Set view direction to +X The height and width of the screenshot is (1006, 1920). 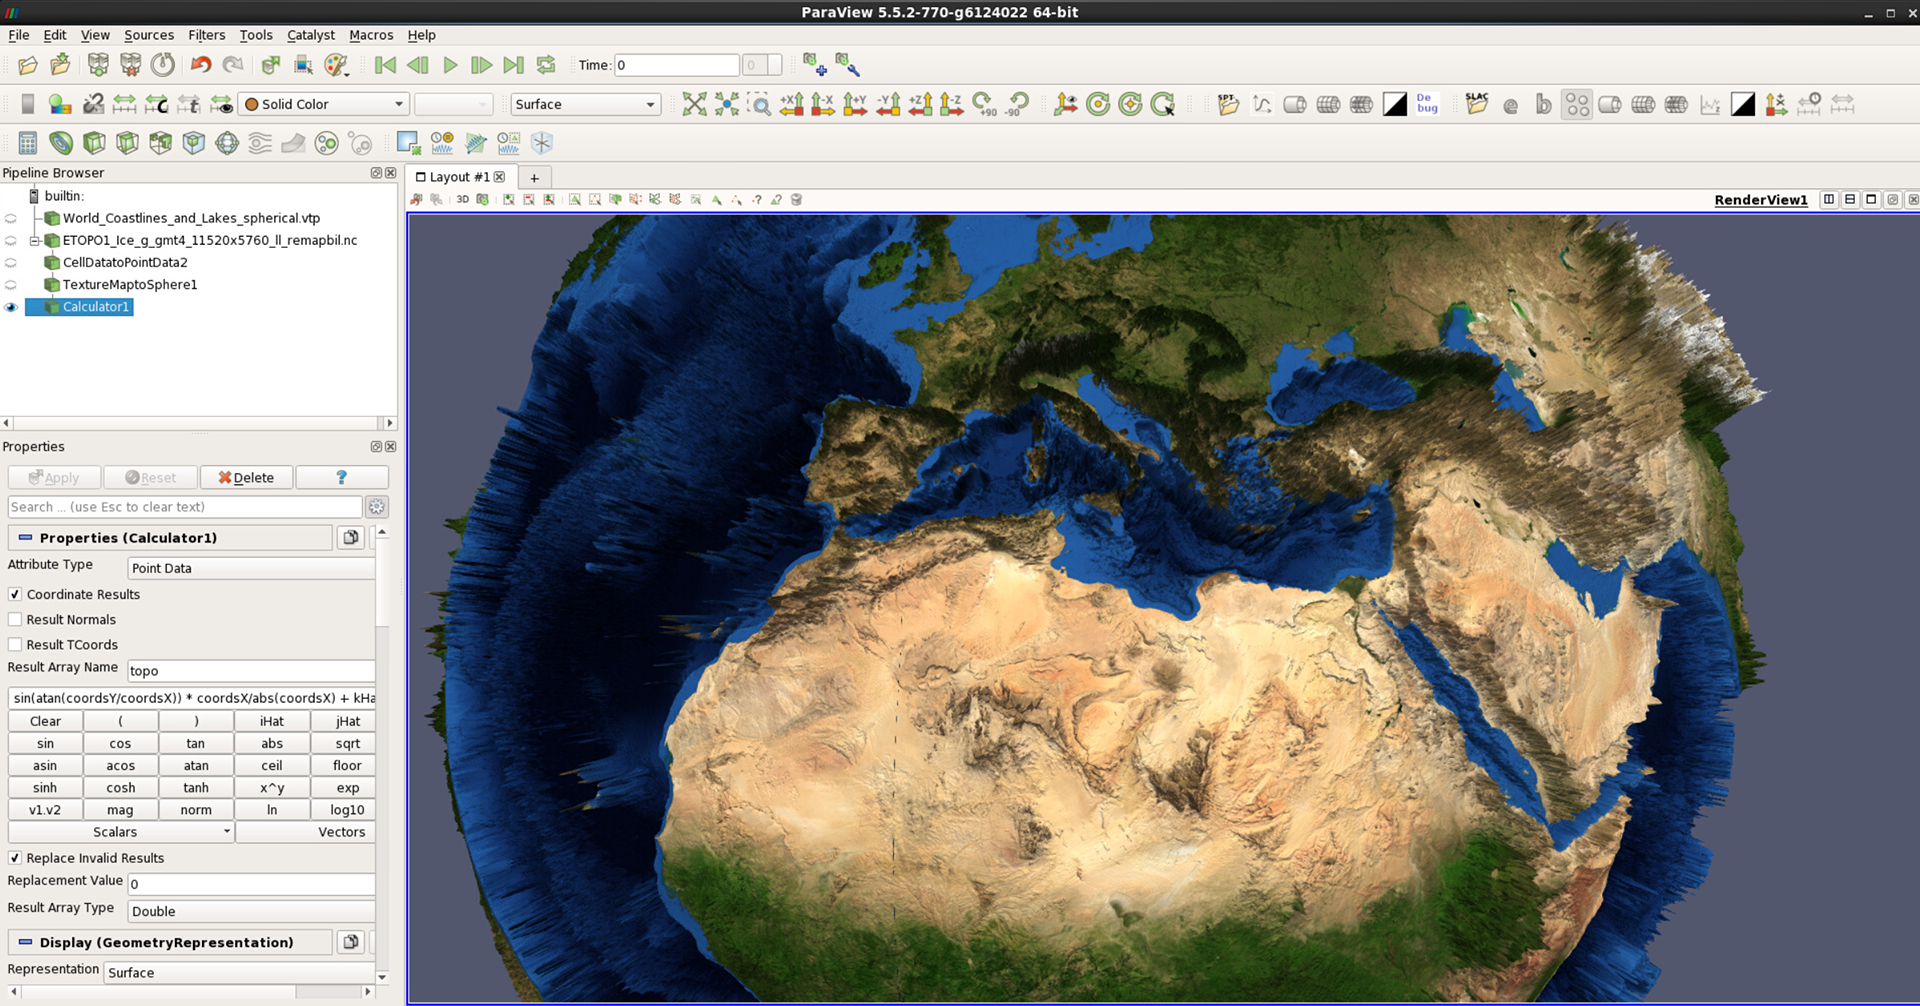[x=792, y=104]
